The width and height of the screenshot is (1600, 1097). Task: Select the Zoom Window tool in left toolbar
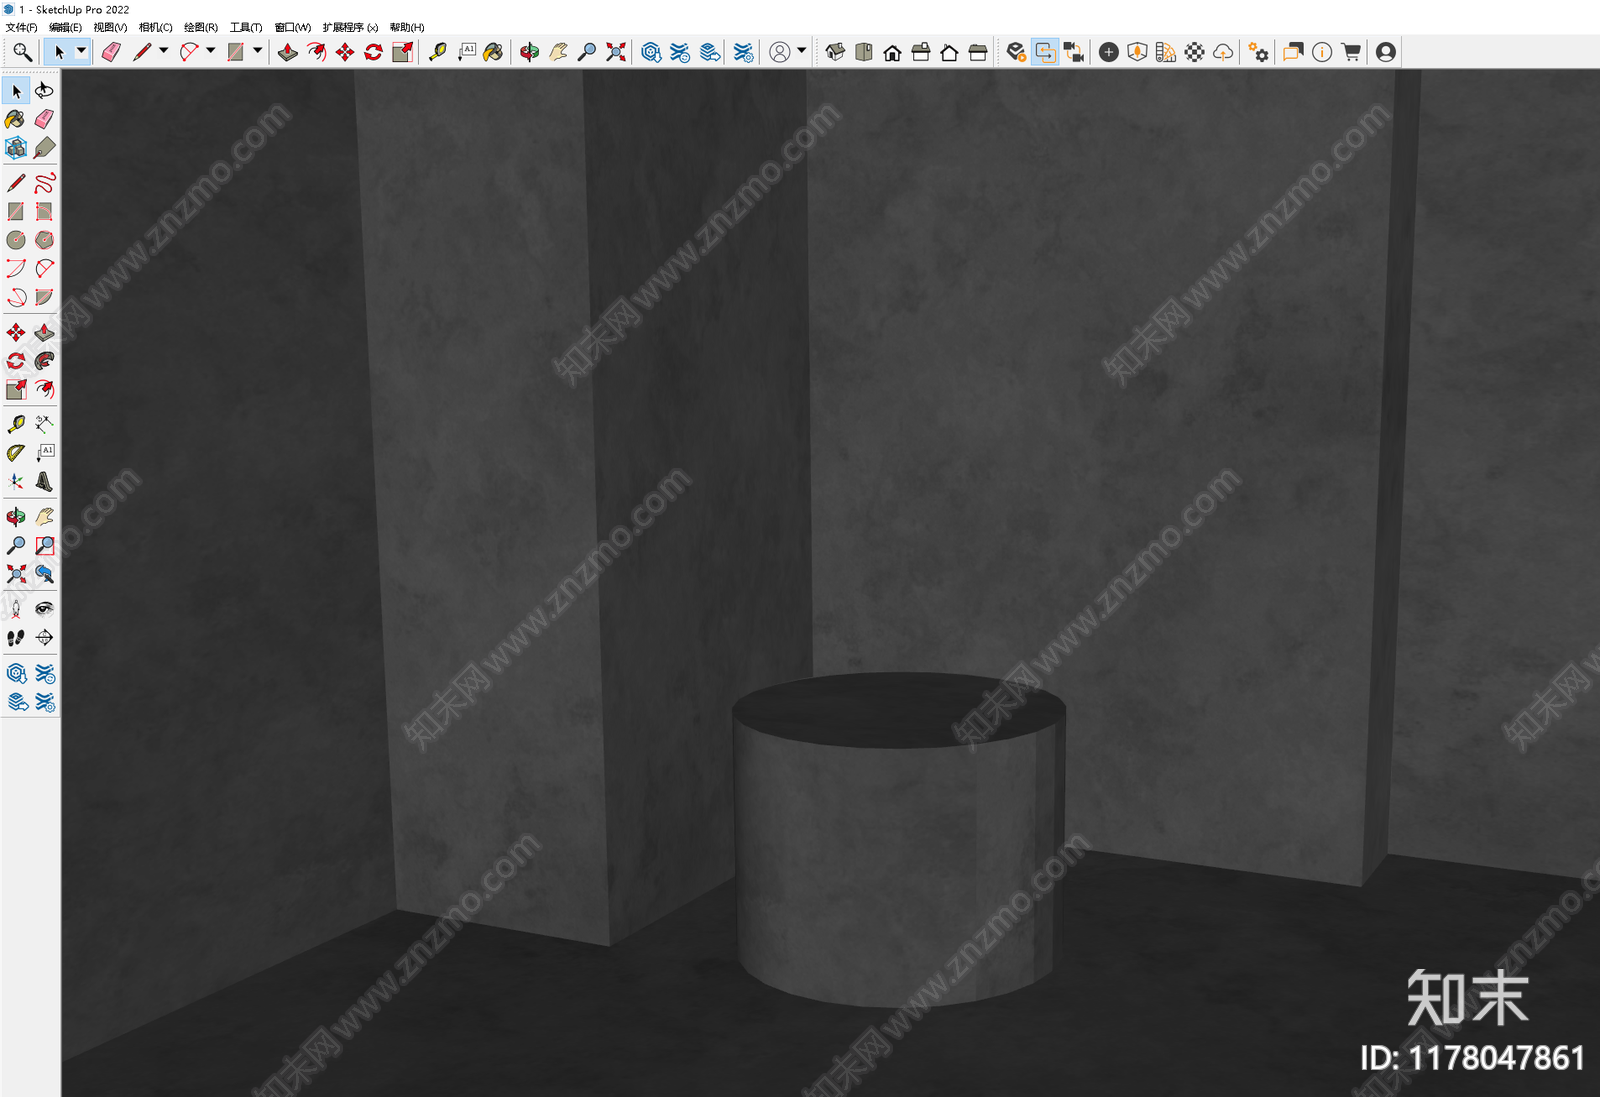[x=44, y=546]
